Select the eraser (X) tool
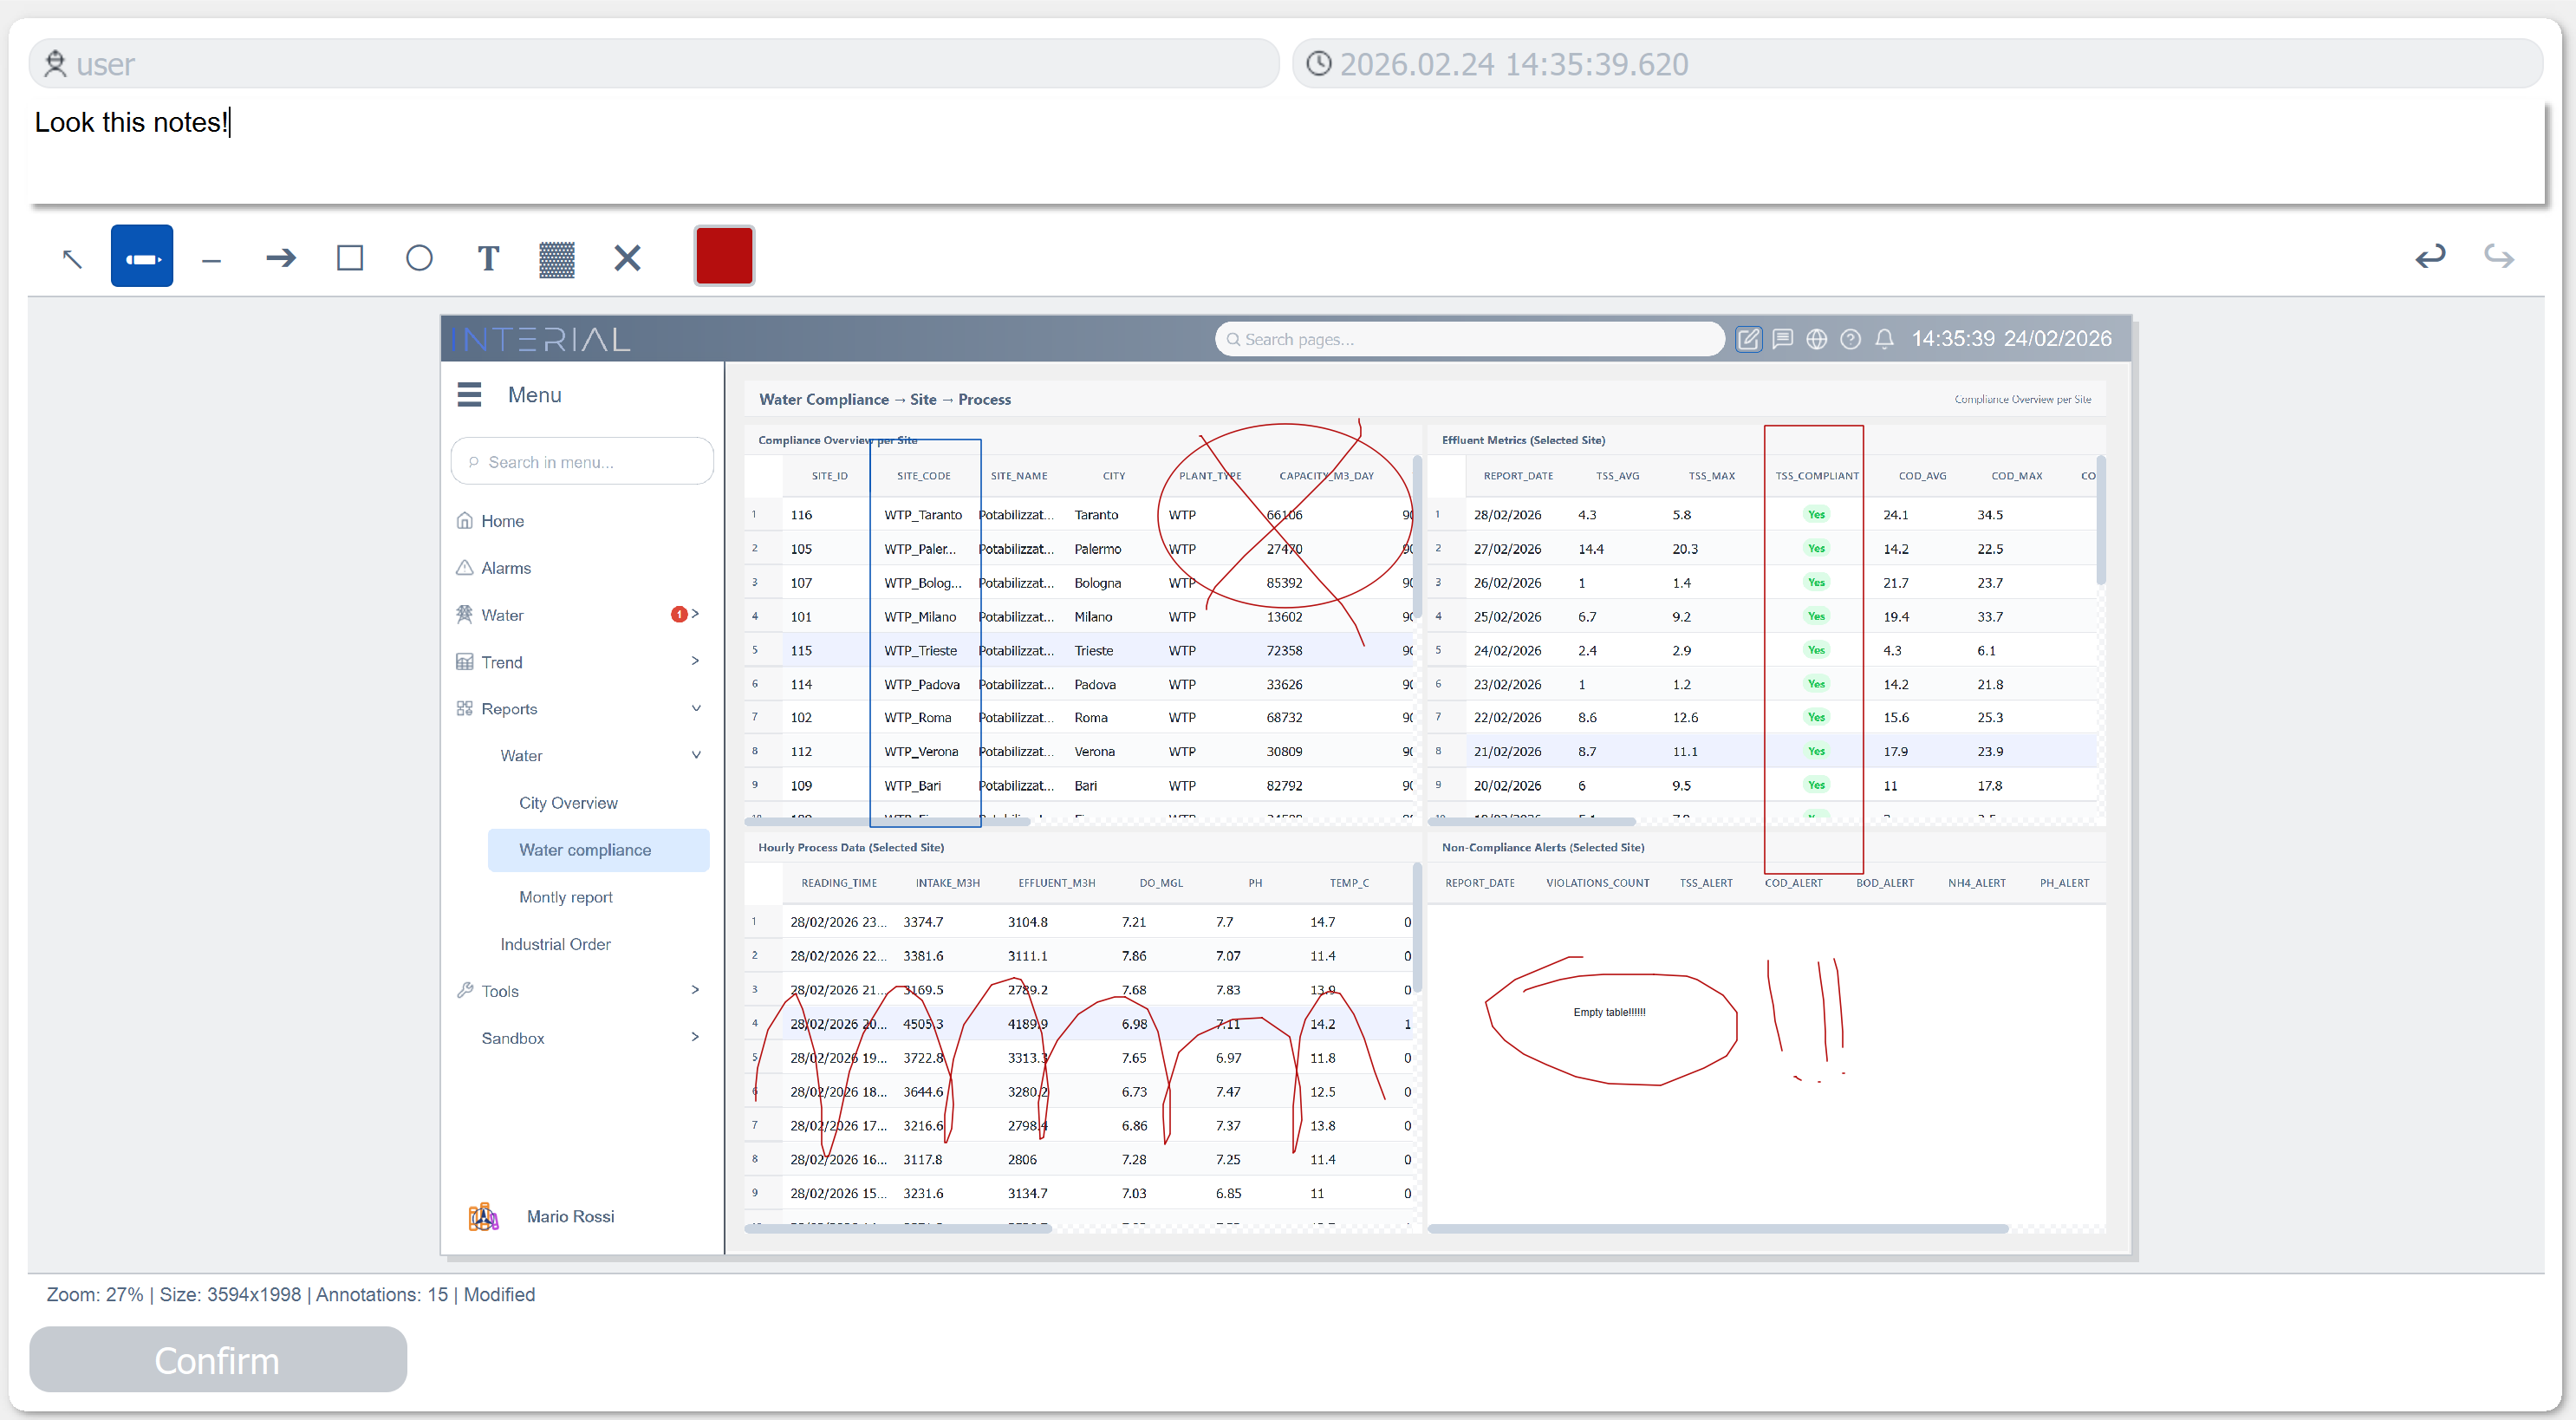 tap(626, 257)
